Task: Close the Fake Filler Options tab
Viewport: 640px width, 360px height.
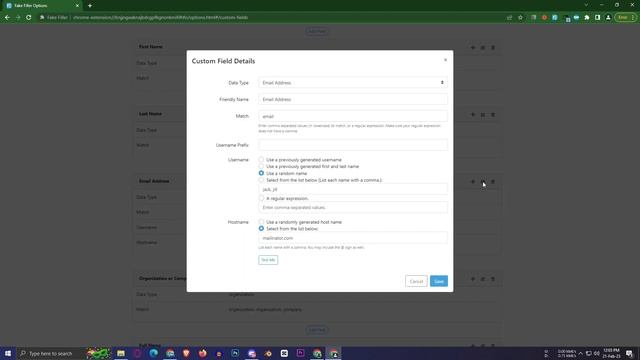Action: pyautogui.click(x=77, y=6)
